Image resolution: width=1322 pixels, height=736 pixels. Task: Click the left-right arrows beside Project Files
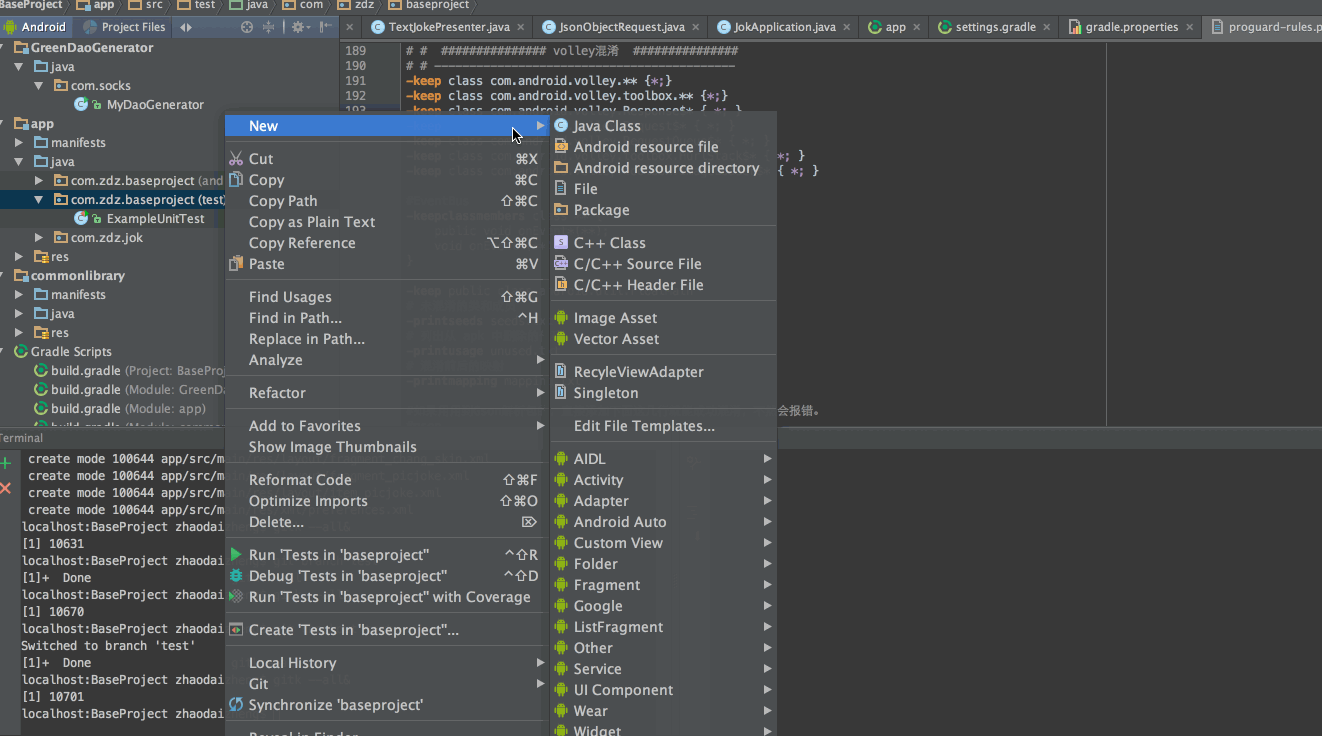click(185, 27)
